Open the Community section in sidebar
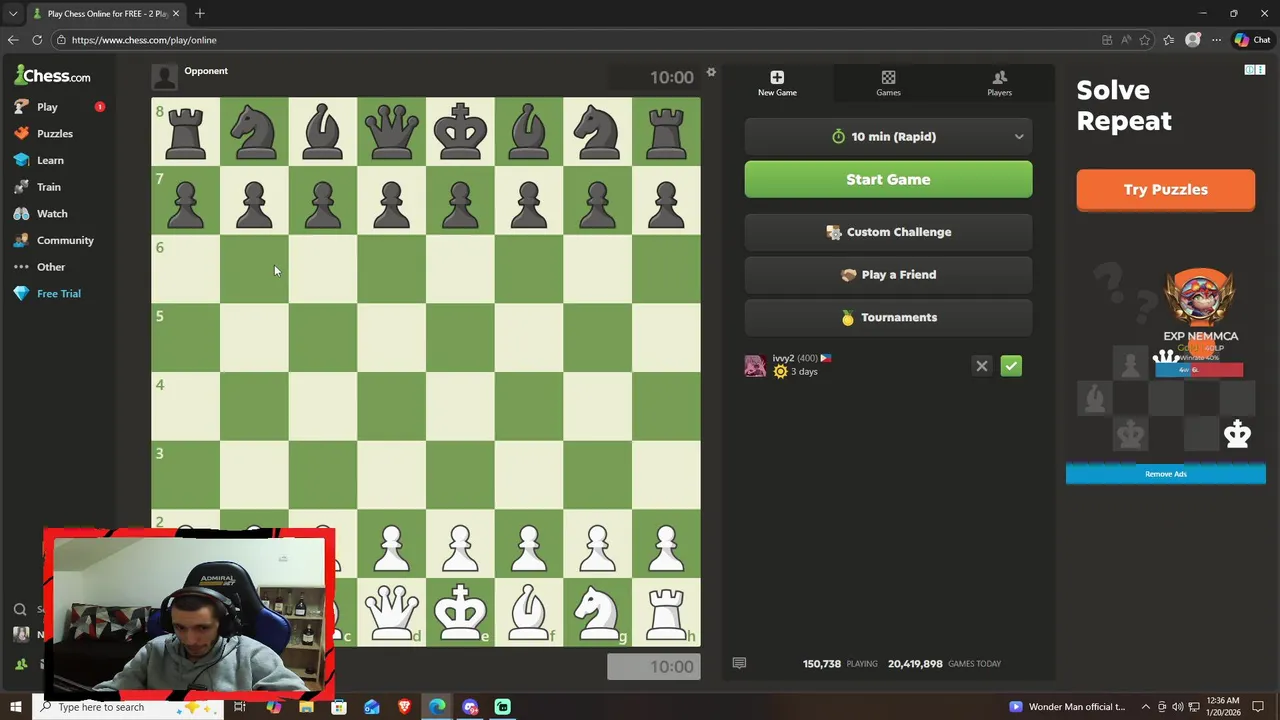This screenshot has height=720, width=1280. (x=53, y=241)
